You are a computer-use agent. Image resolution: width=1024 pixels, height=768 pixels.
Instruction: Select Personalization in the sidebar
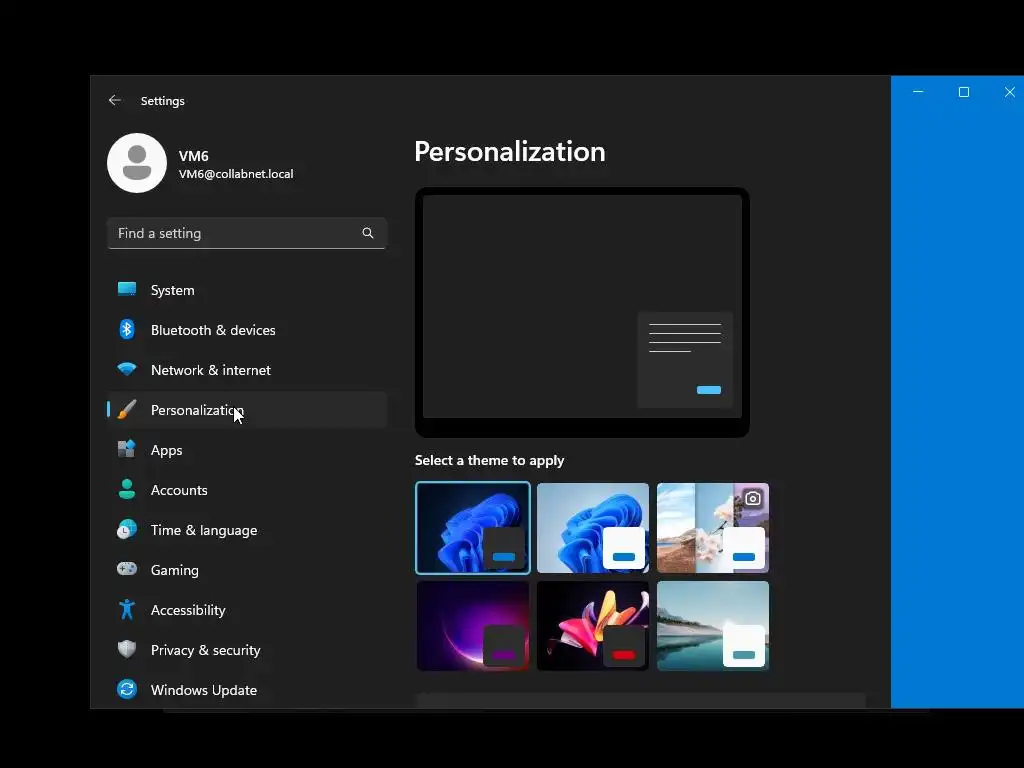click(x=247, y=410)
